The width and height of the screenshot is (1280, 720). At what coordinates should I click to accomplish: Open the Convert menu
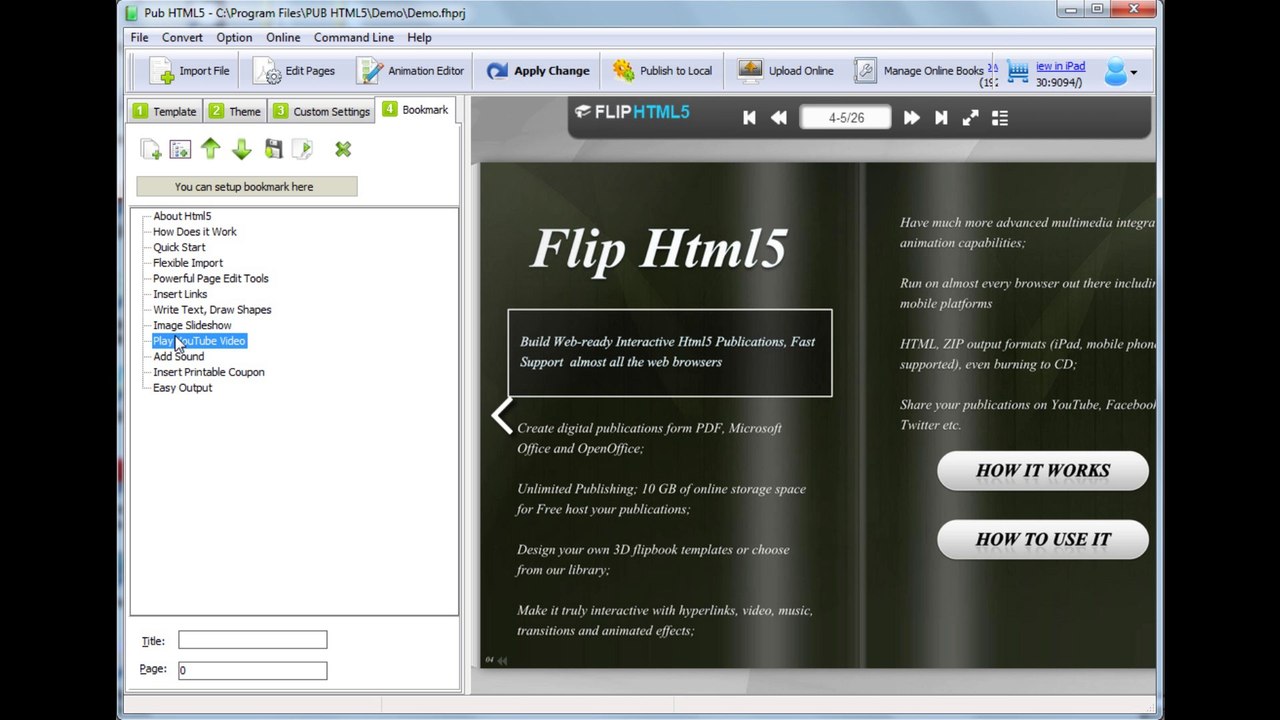pos(182,37)
